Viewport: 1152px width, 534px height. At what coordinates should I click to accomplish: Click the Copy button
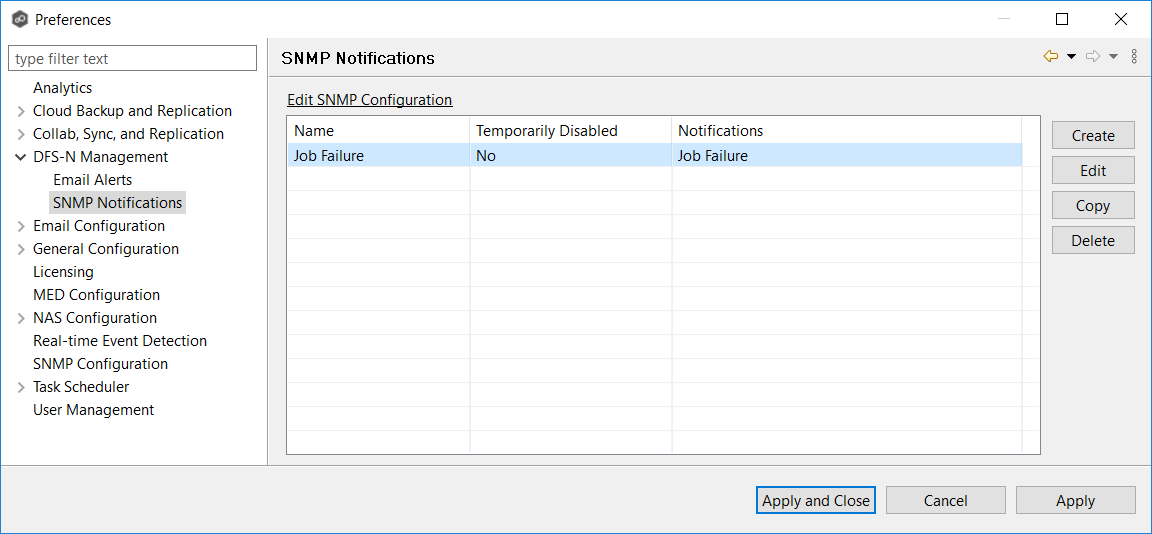(x=1092, y=205)
